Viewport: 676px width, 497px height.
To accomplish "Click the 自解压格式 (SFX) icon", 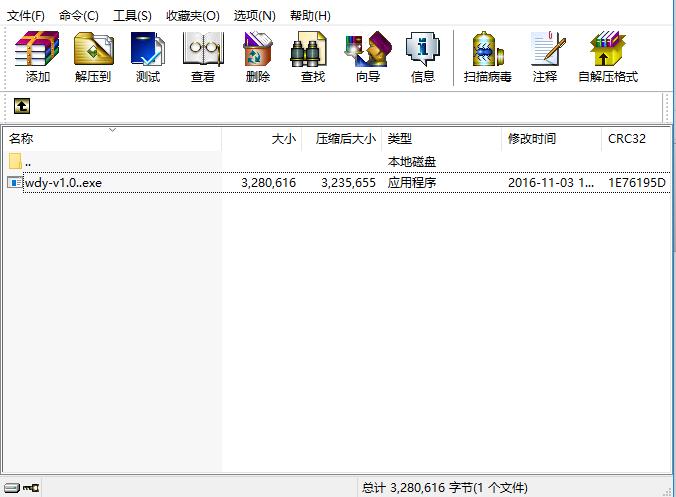I will (x=607, y=57).
